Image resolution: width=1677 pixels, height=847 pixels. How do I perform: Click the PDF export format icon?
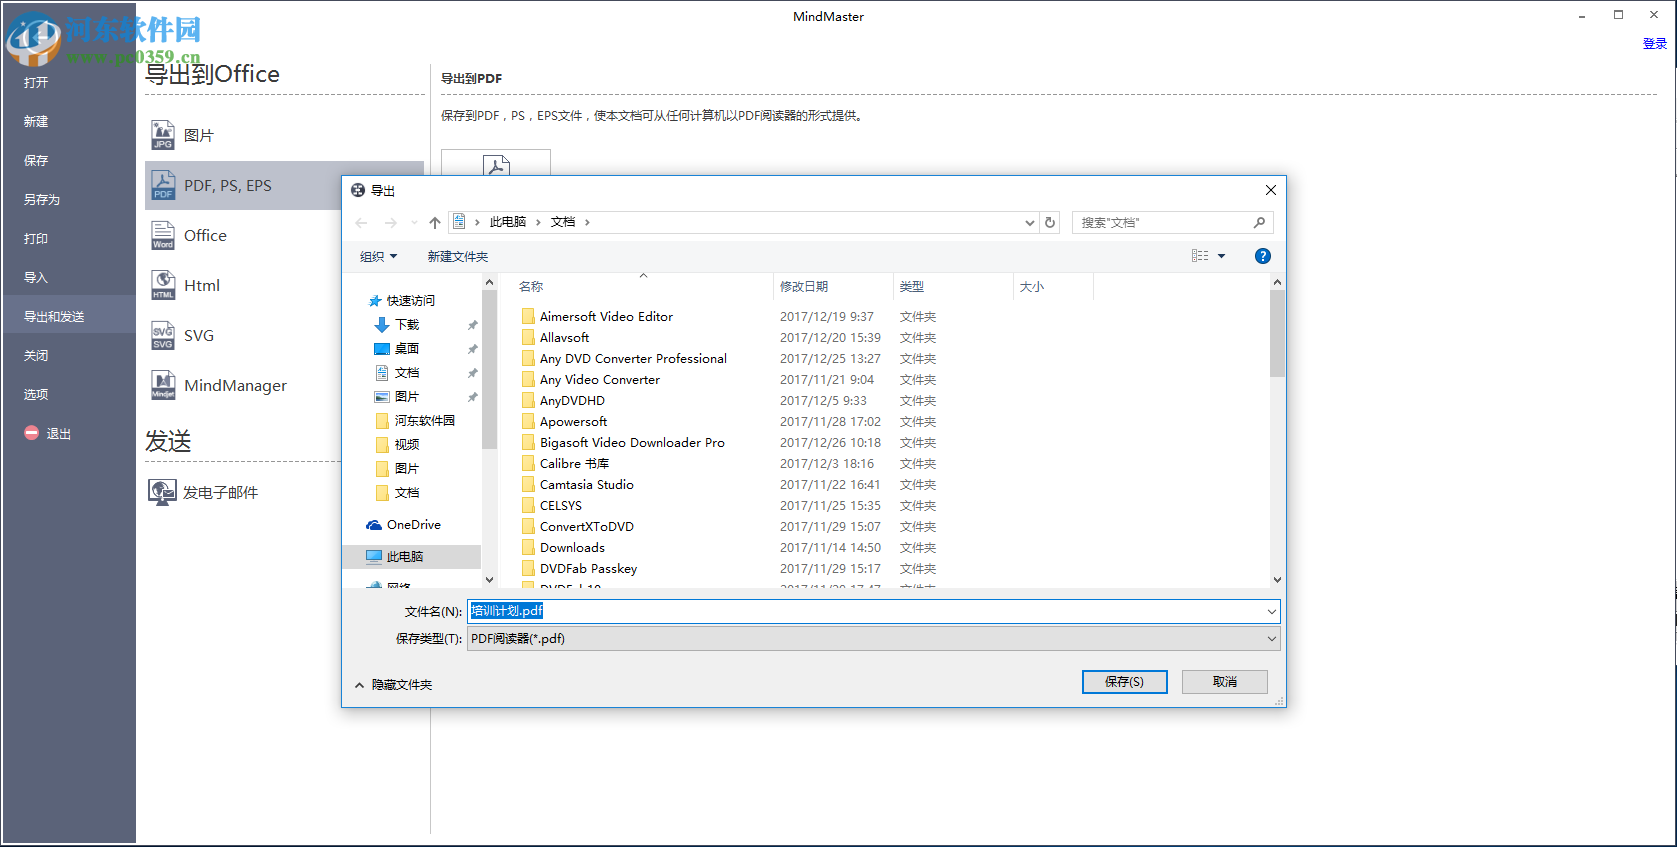tap(163, 185)
